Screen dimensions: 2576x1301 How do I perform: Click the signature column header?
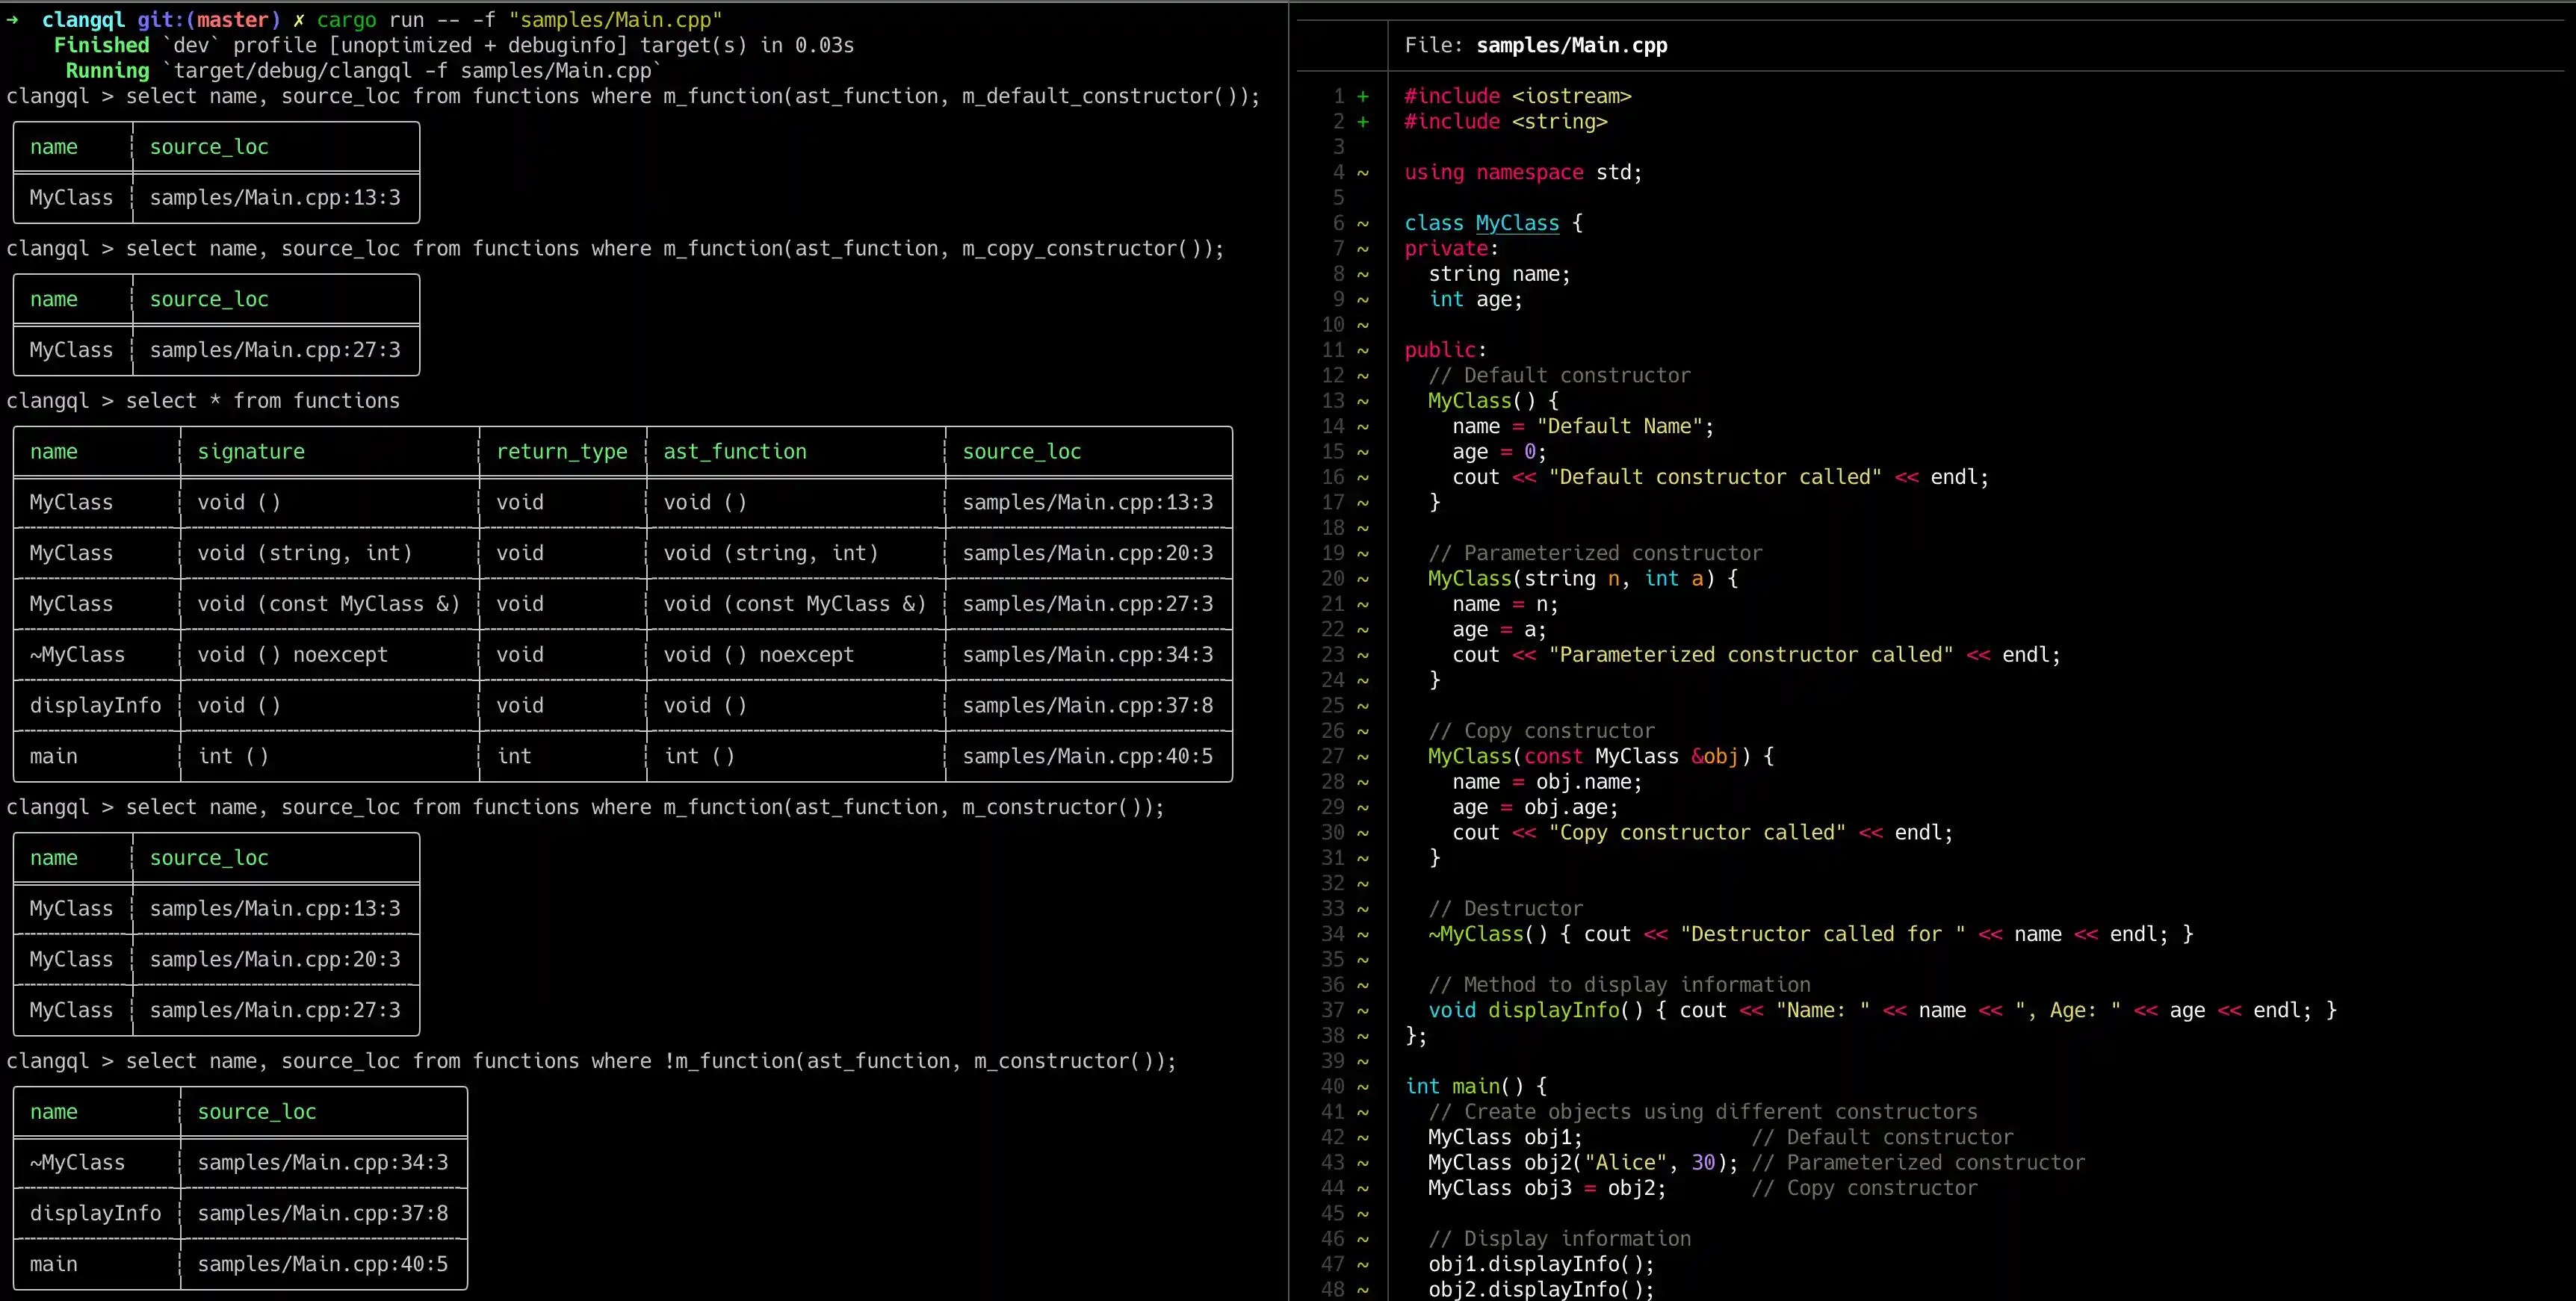(251, 452)
